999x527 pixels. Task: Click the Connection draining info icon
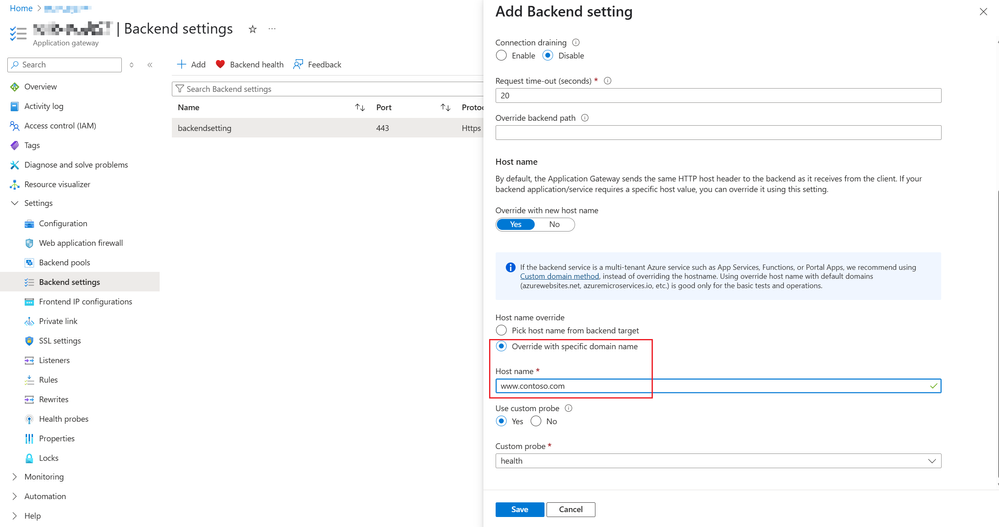pyautogui.click(x=576, y=43)
